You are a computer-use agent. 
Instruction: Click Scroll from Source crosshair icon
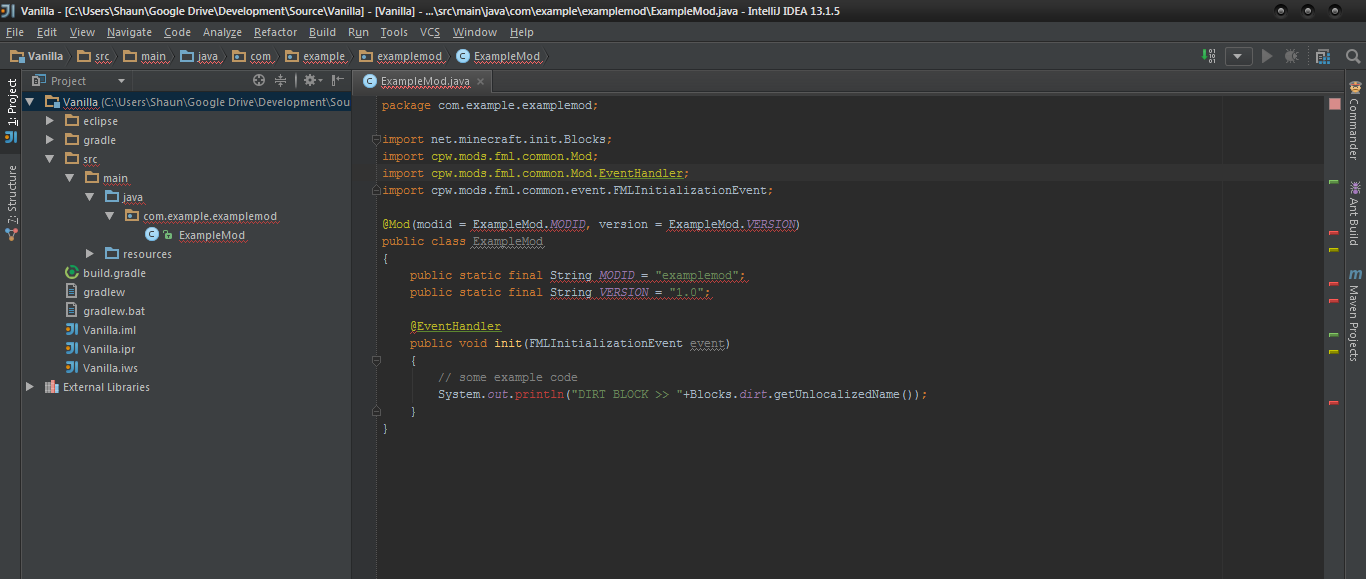pos(259,80)
